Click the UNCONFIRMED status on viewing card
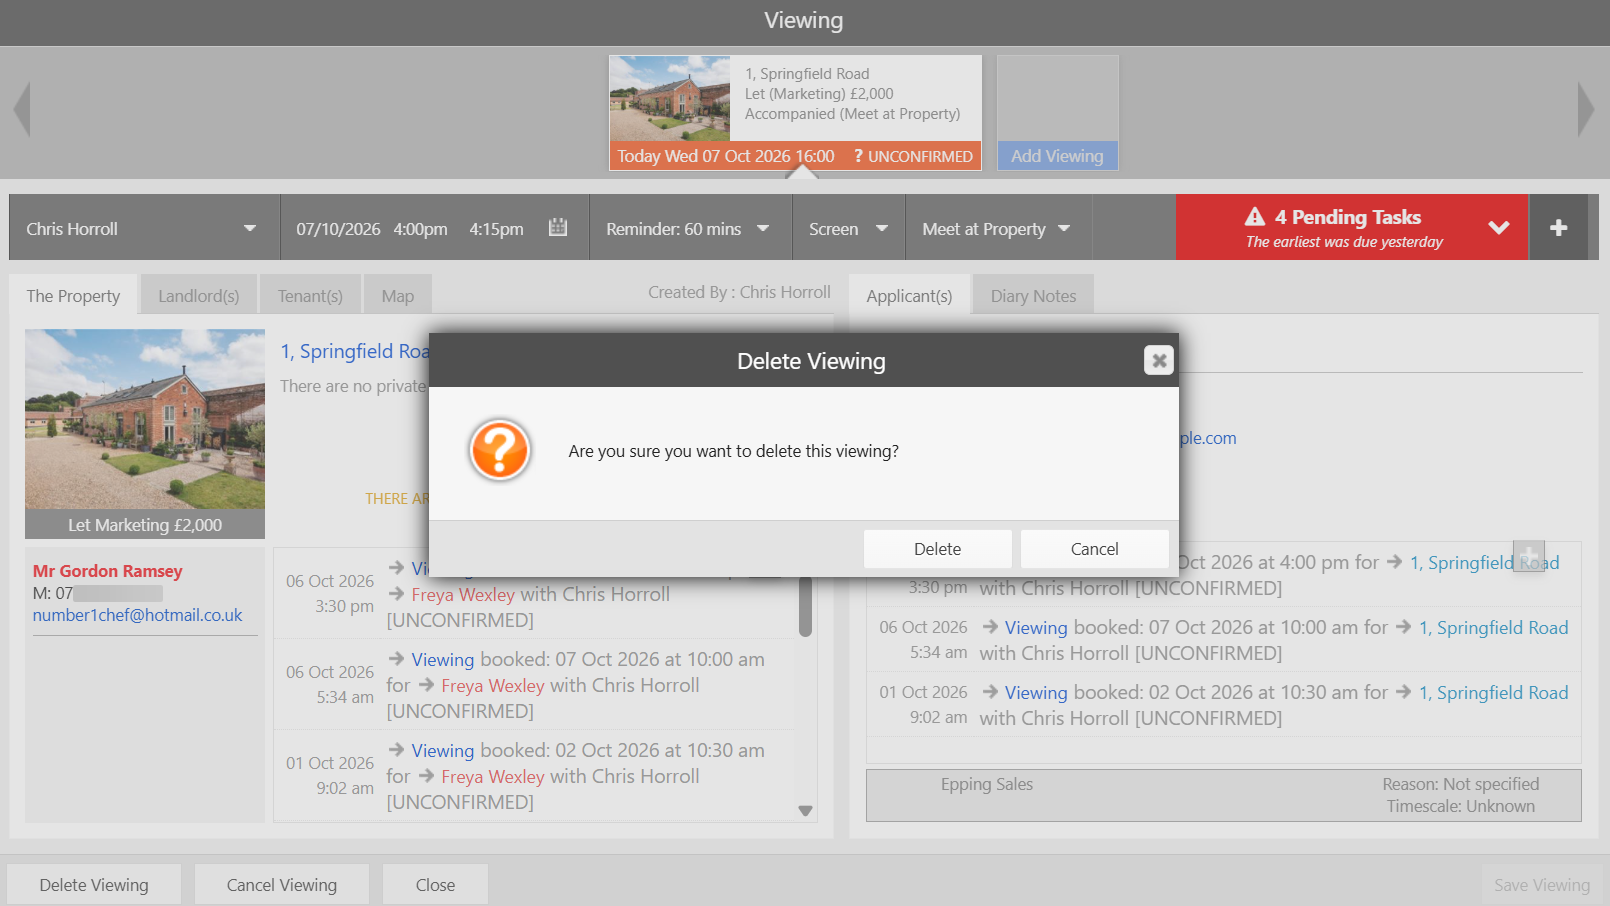This screenshot has height=906, width=1610. 913,156
